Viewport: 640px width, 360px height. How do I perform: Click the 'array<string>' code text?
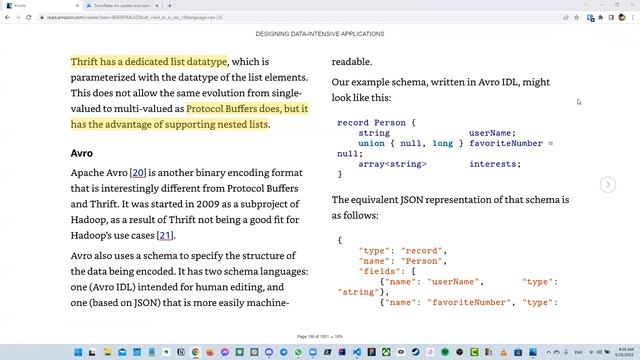click(393, 164)
